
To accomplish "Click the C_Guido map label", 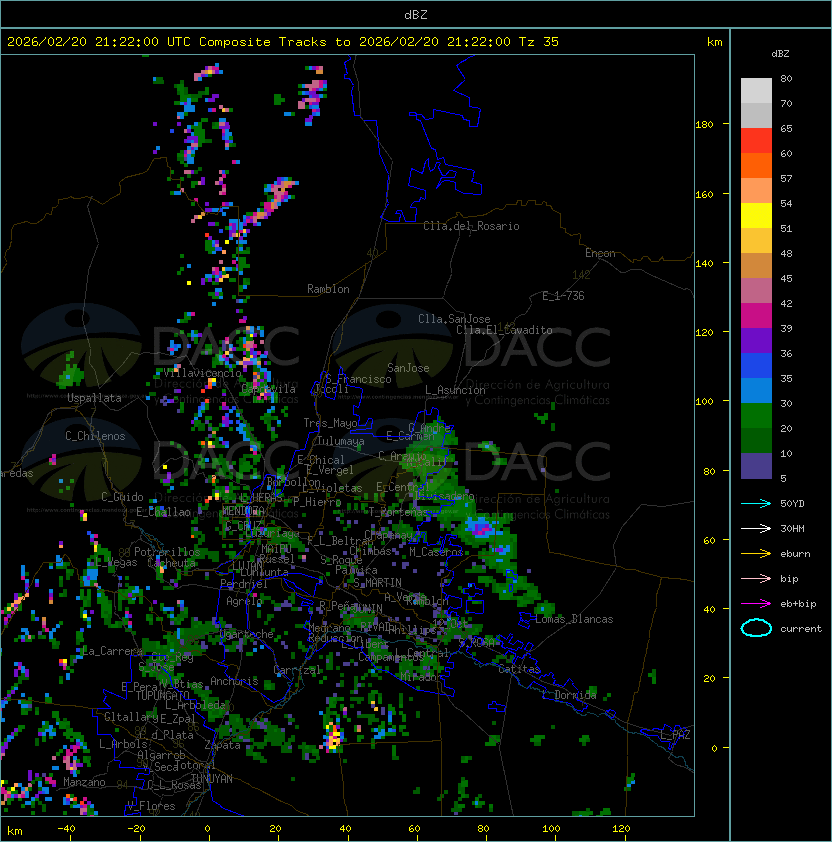I will coord(122,497).
